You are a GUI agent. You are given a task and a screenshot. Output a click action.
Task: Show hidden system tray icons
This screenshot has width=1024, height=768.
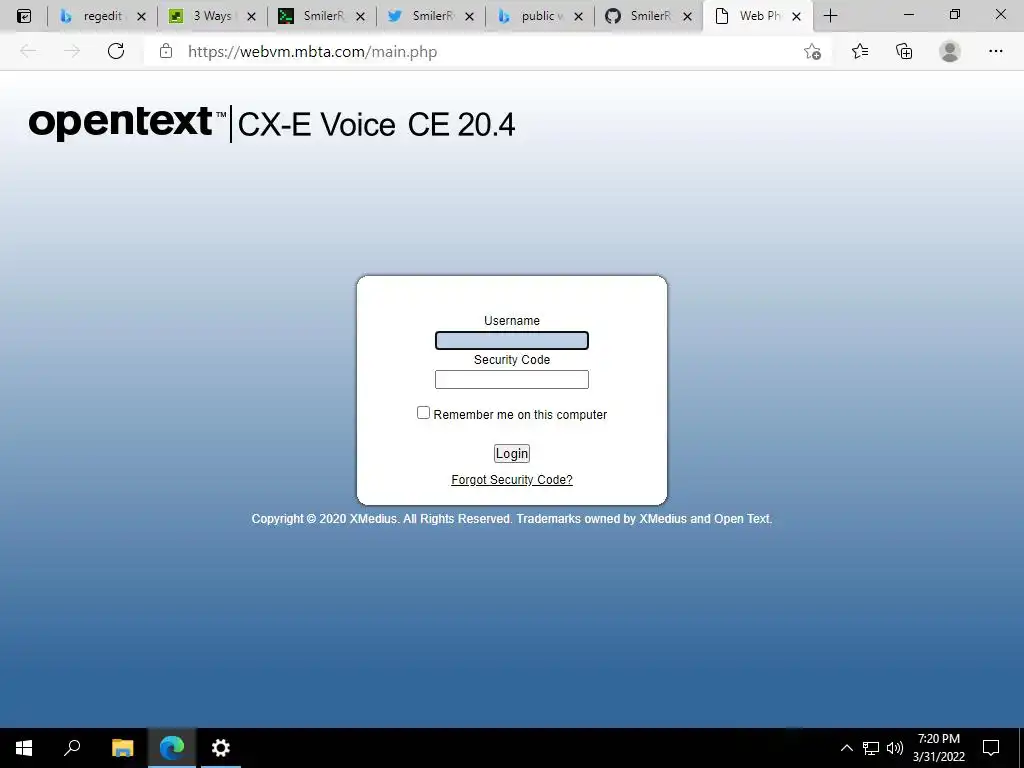[846, 748]
